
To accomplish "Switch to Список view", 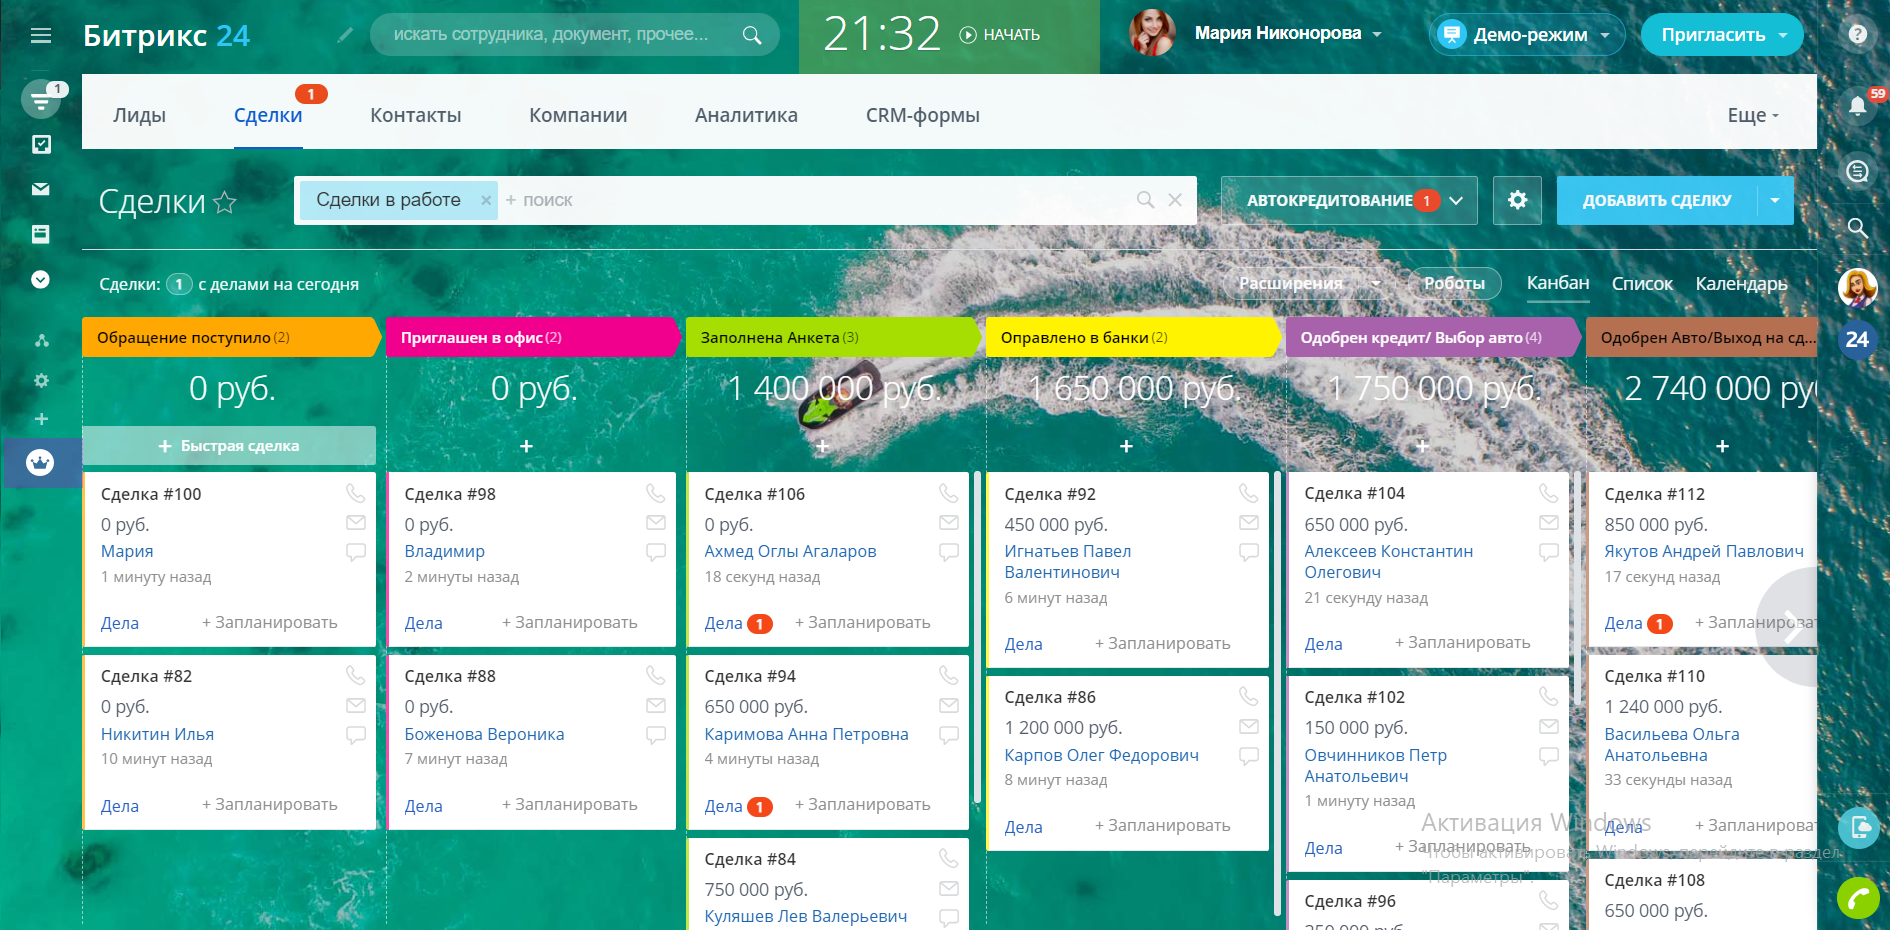I will pos(1642,284).
